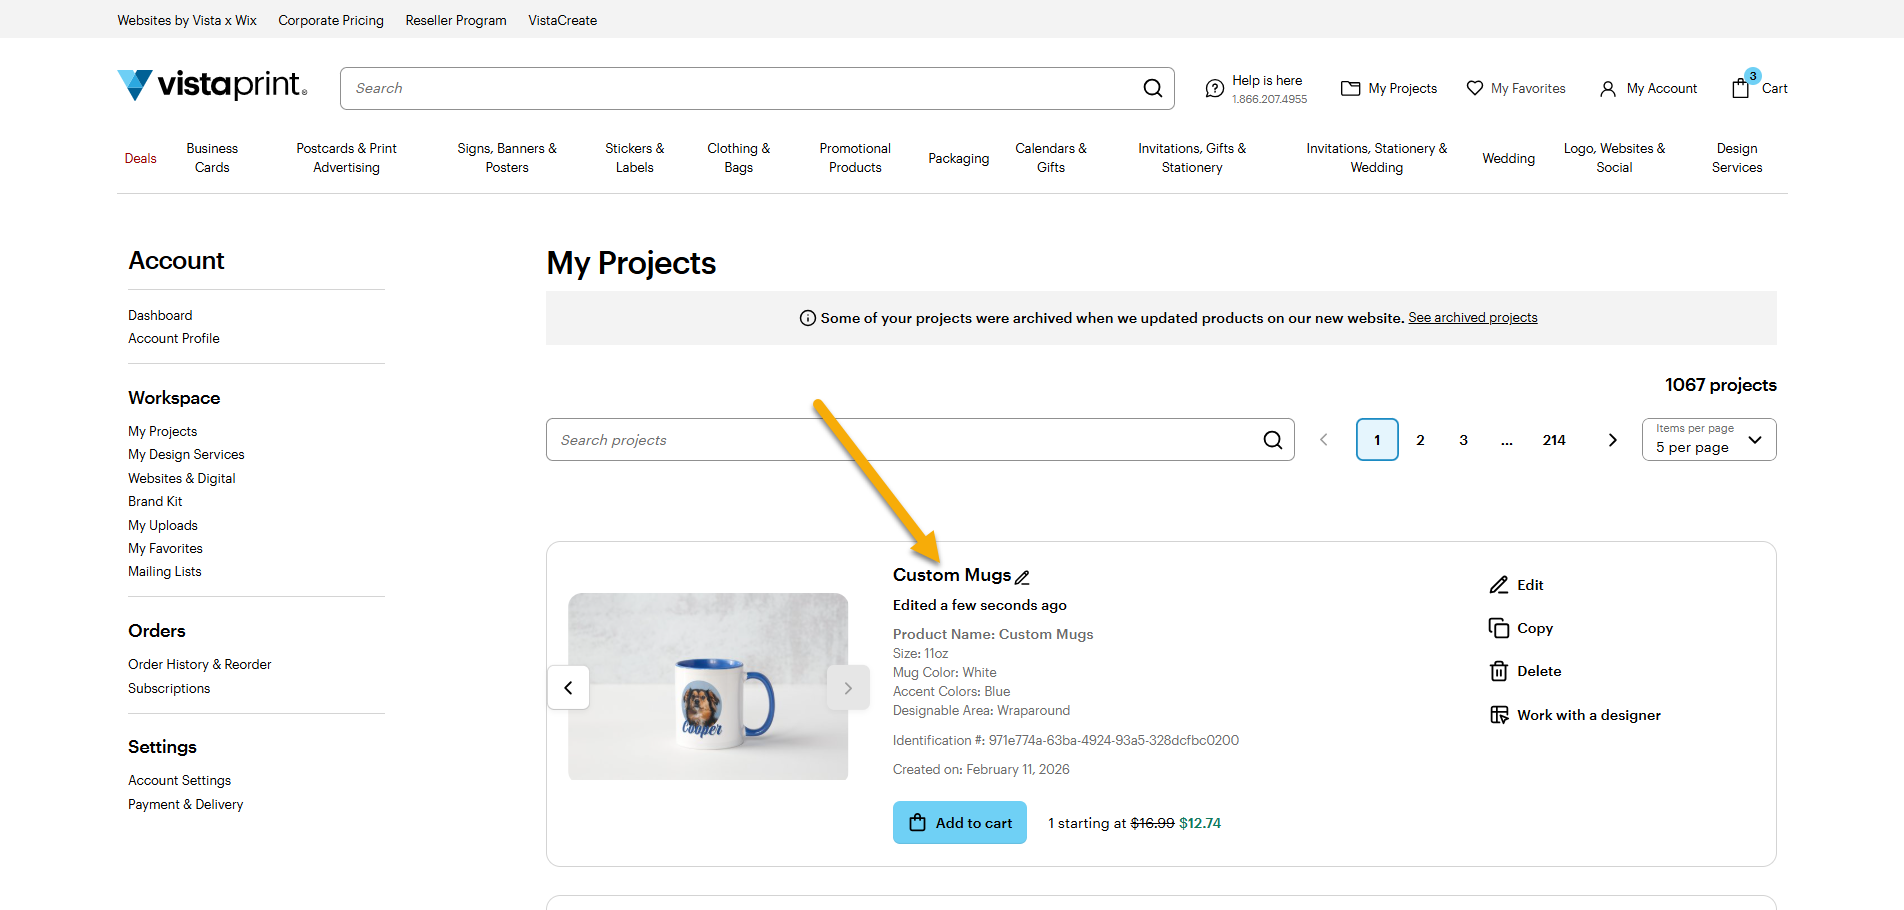Image resolution: width=1904 pixels, height=910 pixels.
Task: Click Add to cart button
Action: coord(960,823)
